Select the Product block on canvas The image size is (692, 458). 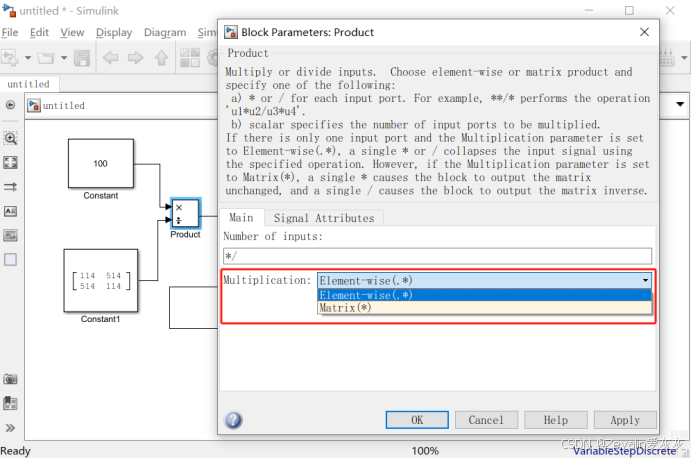tap(185, 212)
